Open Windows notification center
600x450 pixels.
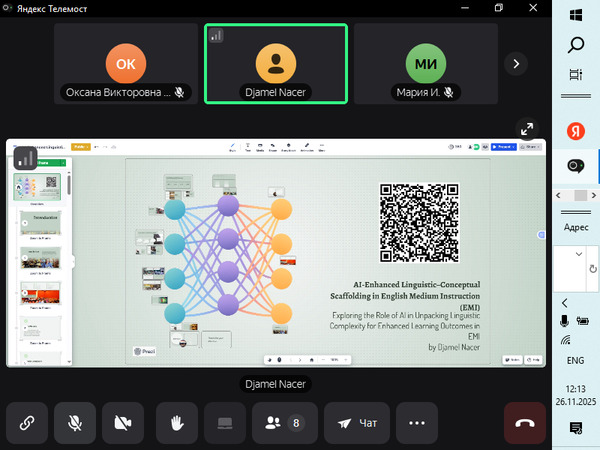point(576,428)
